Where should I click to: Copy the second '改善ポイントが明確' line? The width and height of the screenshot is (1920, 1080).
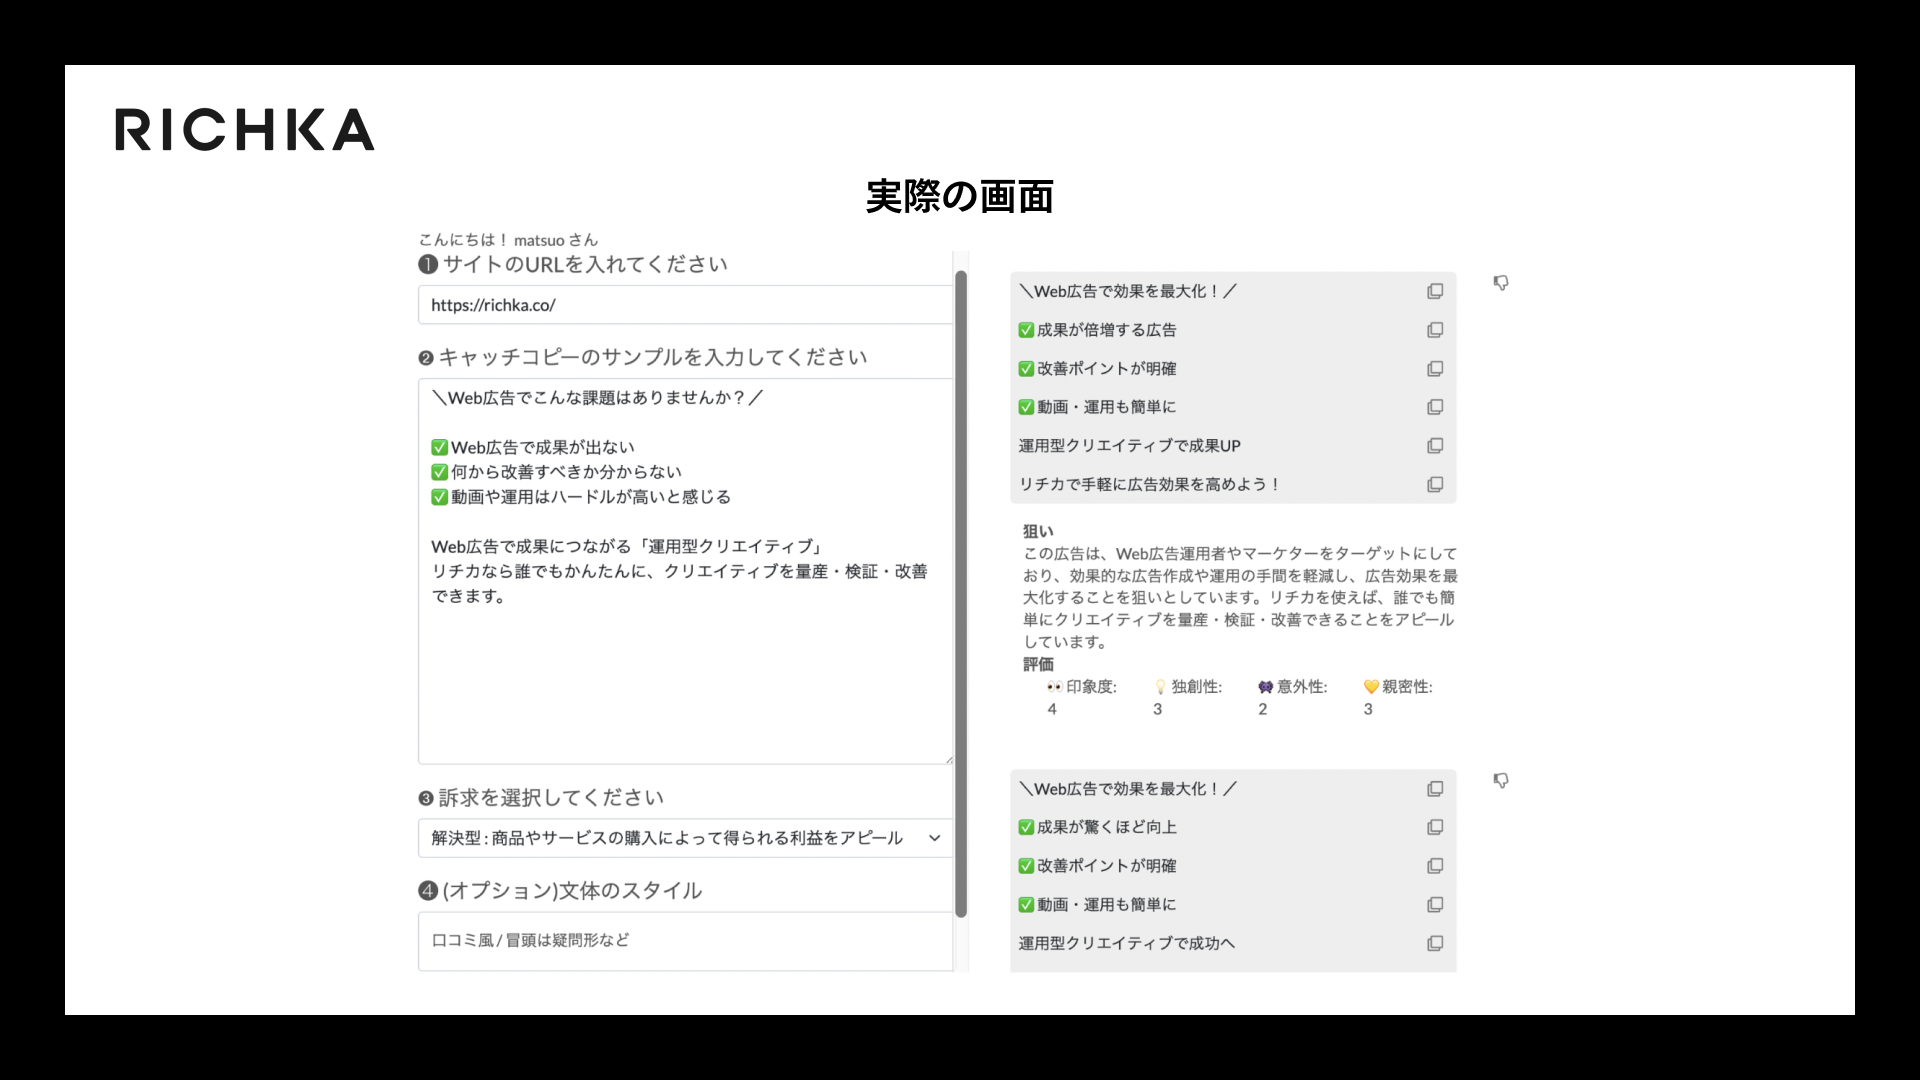[x=1435, y=866]
